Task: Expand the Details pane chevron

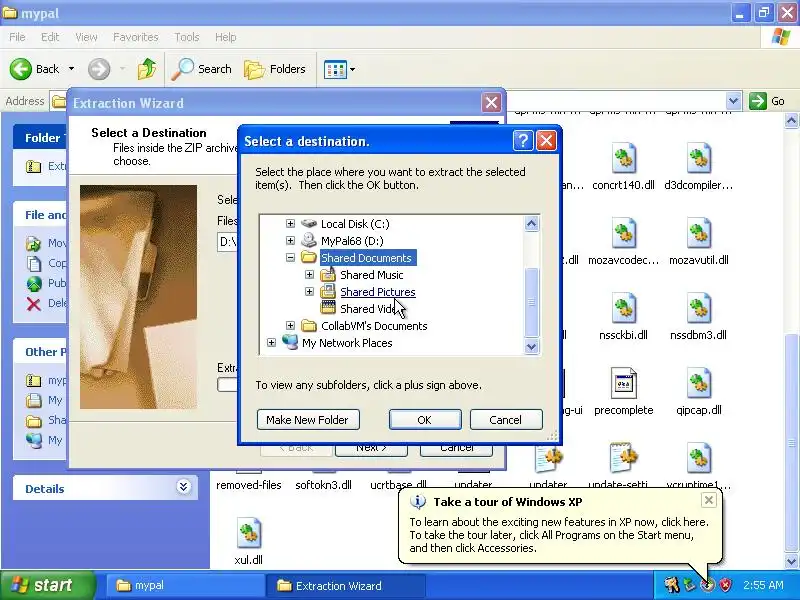Action: [x=183, y=487]
